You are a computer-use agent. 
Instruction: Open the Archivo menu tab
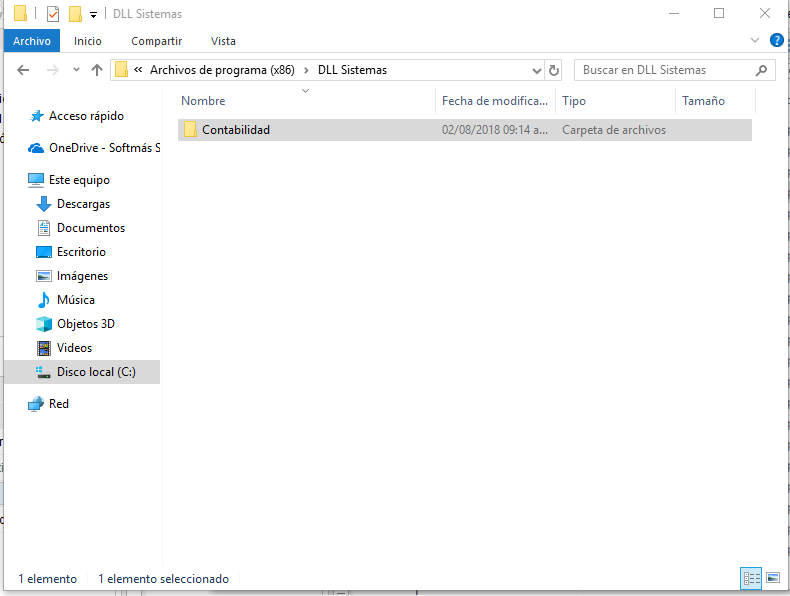point(32,41)
